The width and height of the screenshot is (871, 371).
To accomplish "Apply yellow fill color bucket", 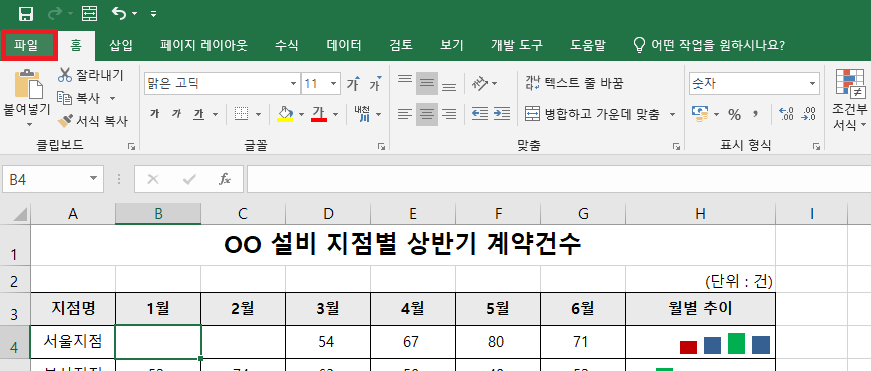I will [x=285, y=114].
